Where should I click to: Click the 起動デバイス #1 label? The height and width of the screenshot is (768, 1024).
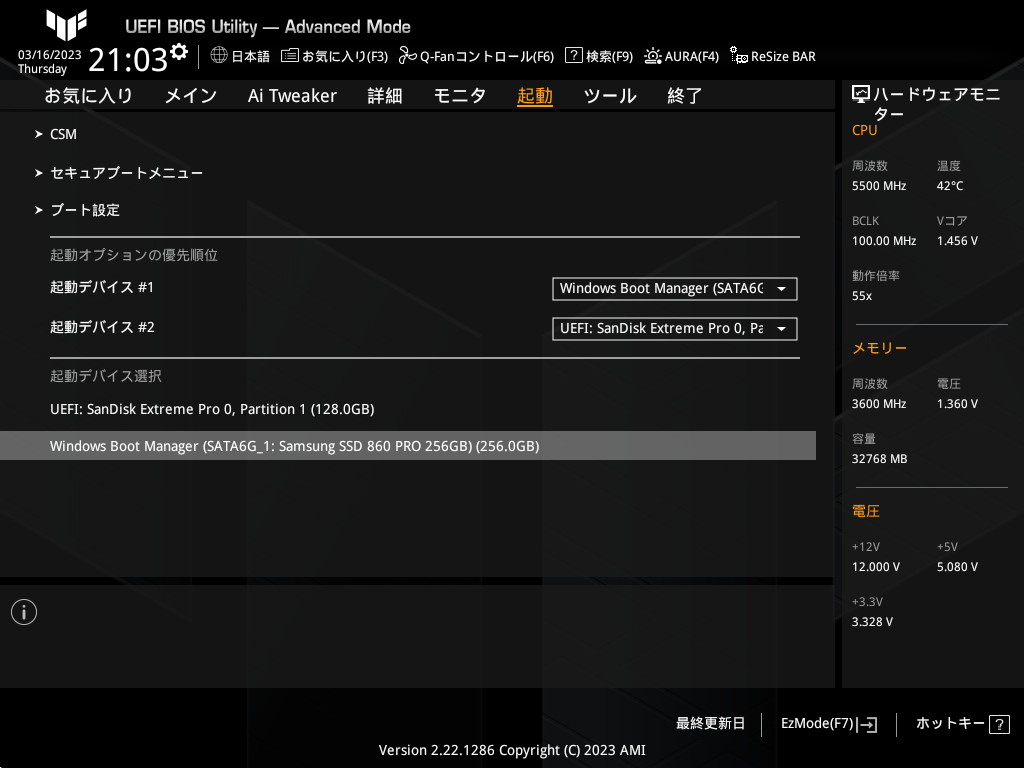102,287
